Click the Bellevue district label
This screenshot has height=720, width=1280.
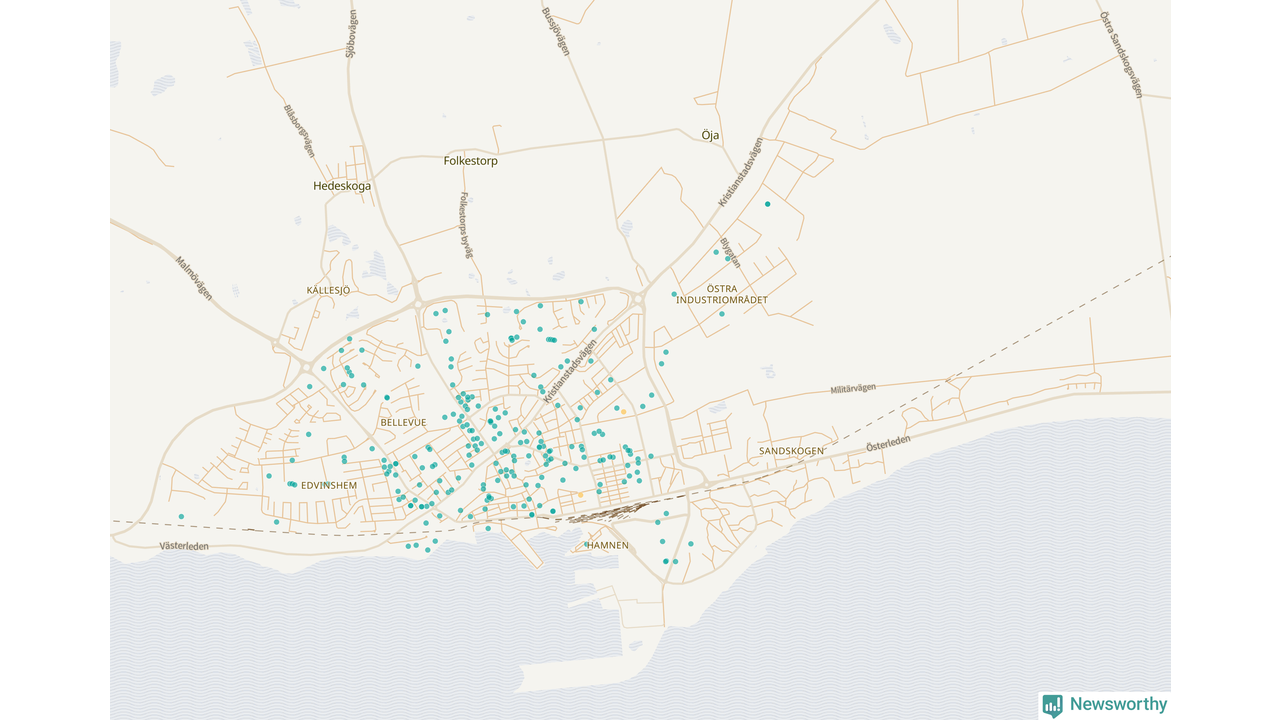[403, 423]
